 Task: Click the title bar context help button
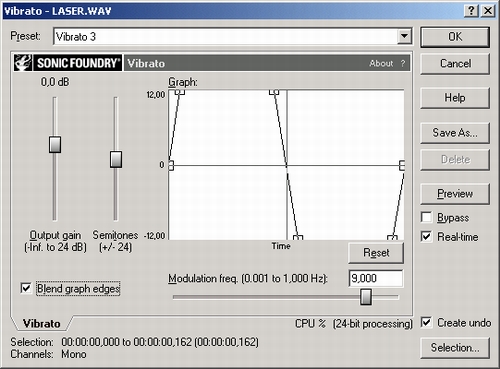[471, 11]
